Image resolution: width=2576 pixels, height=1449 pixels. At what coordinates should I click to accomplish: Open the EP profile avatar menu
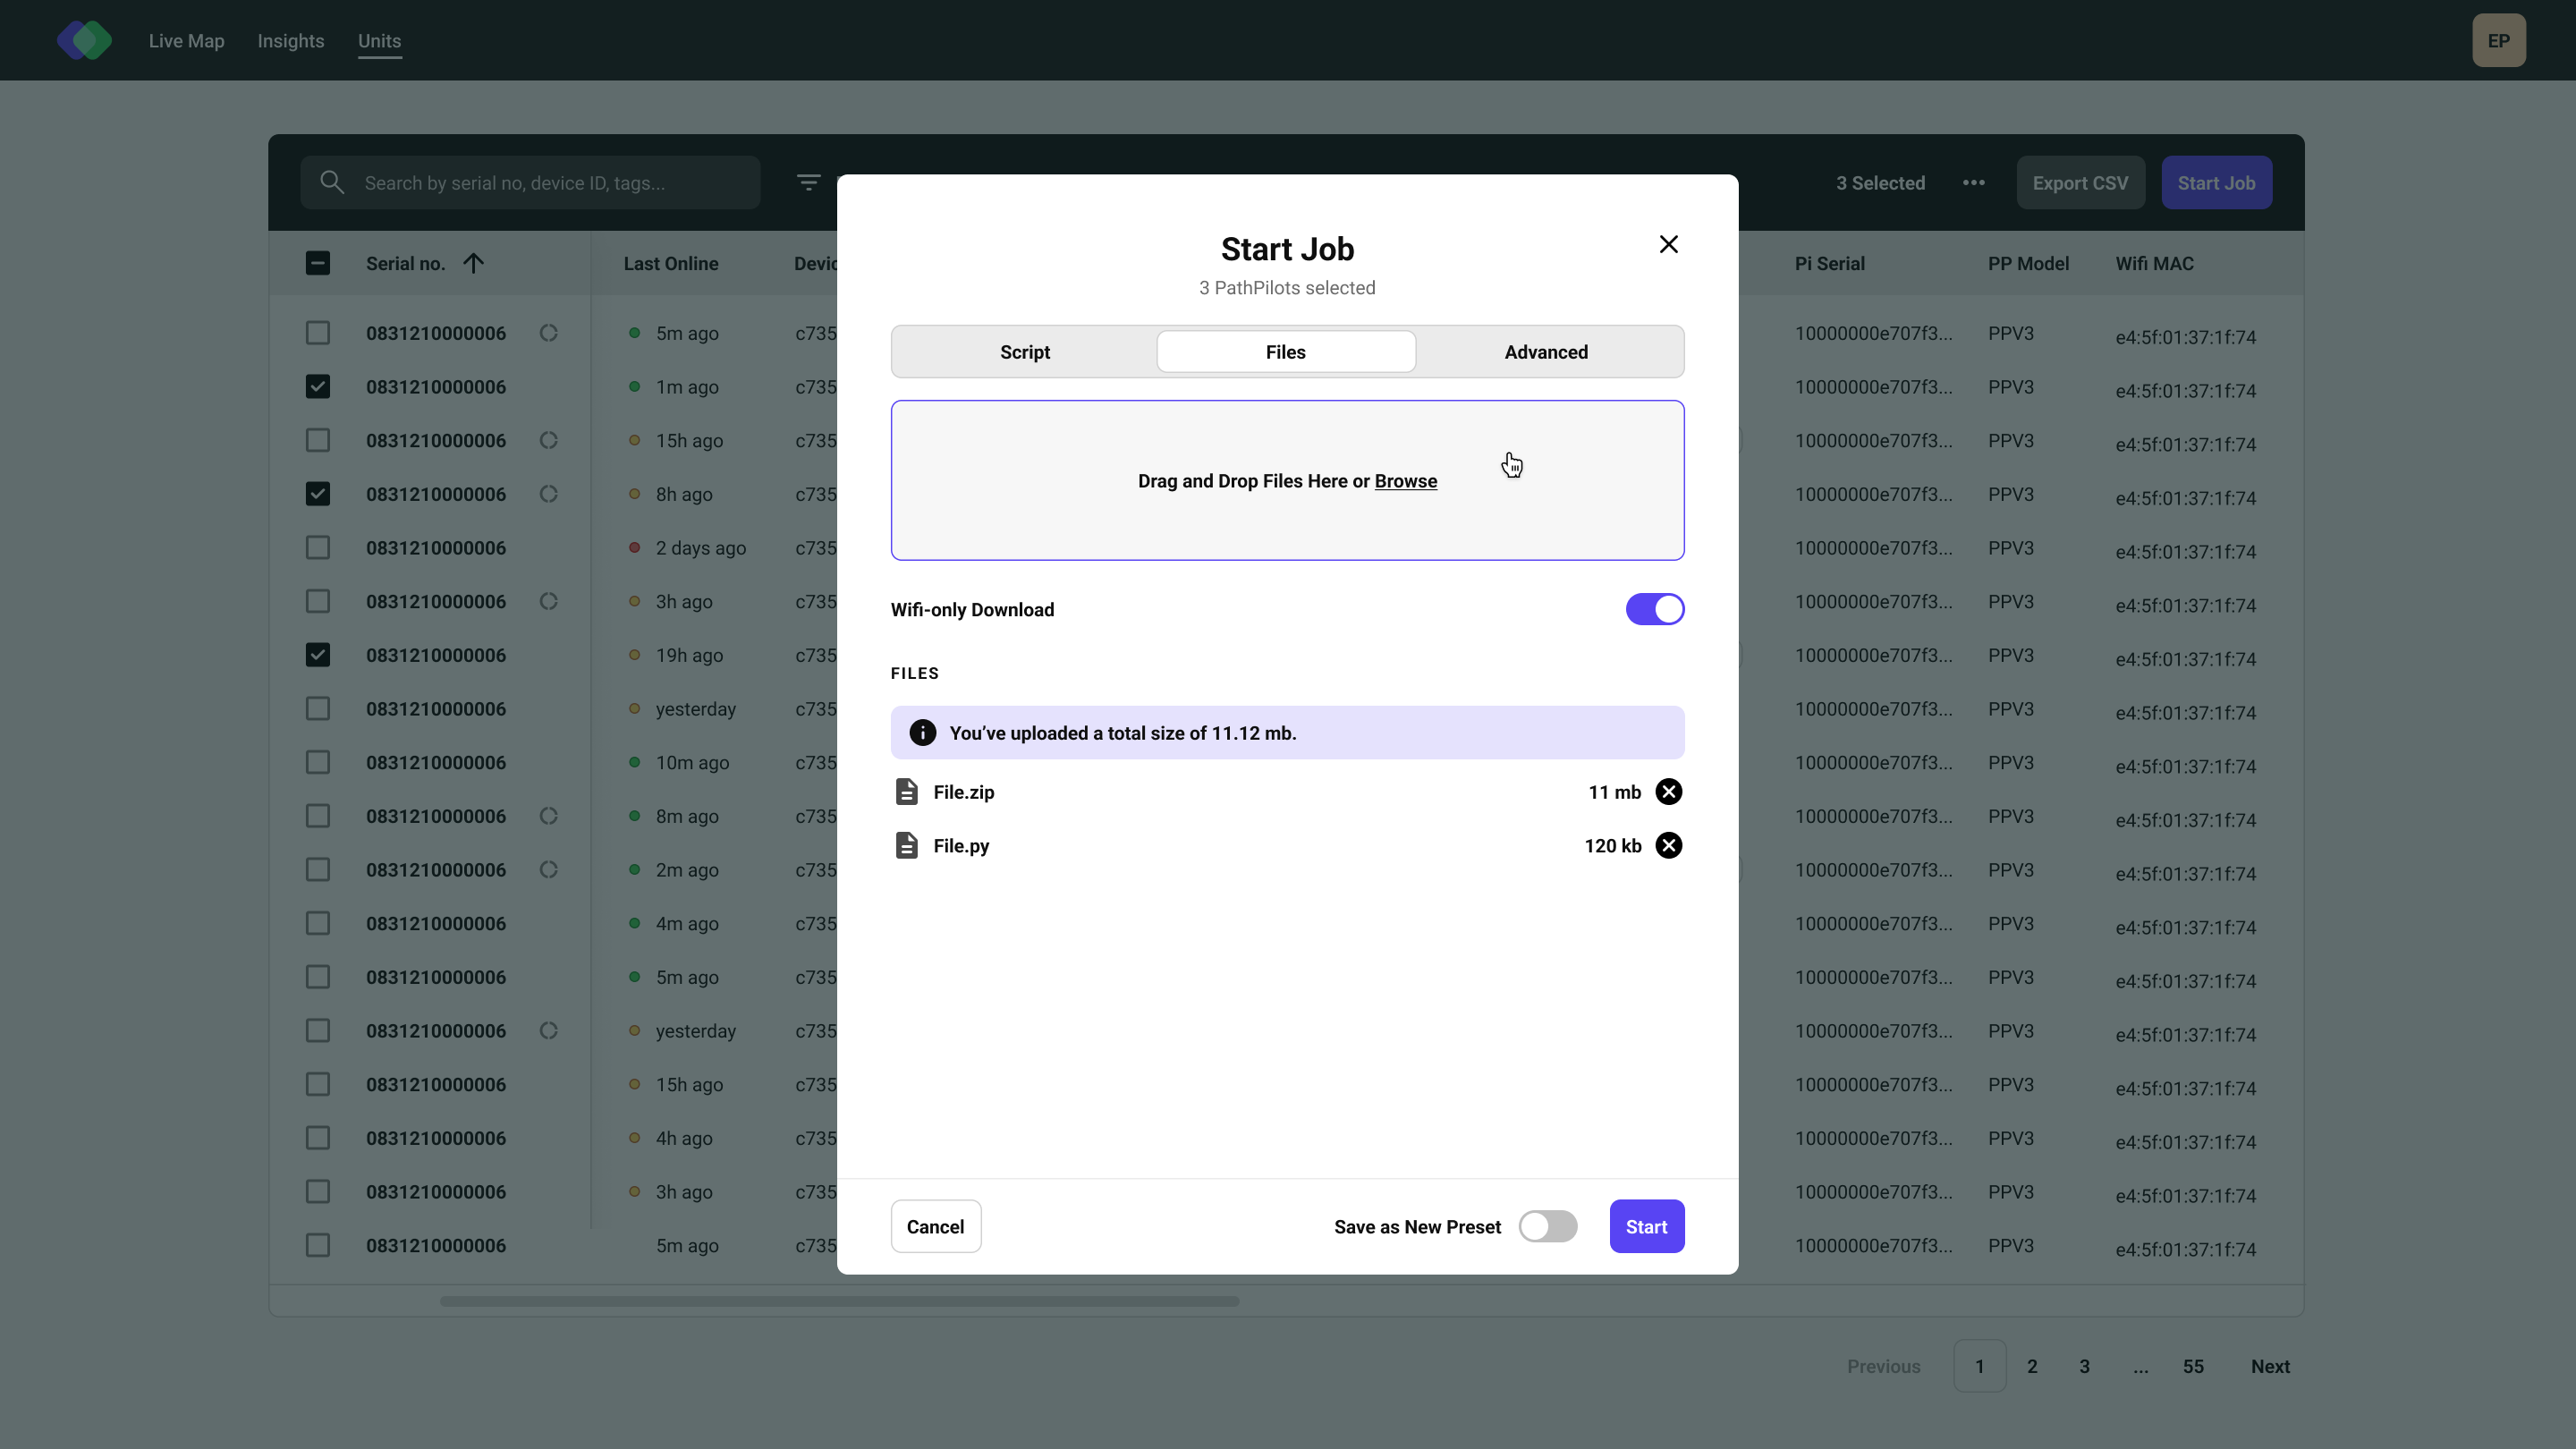(x=2499, y=40)
